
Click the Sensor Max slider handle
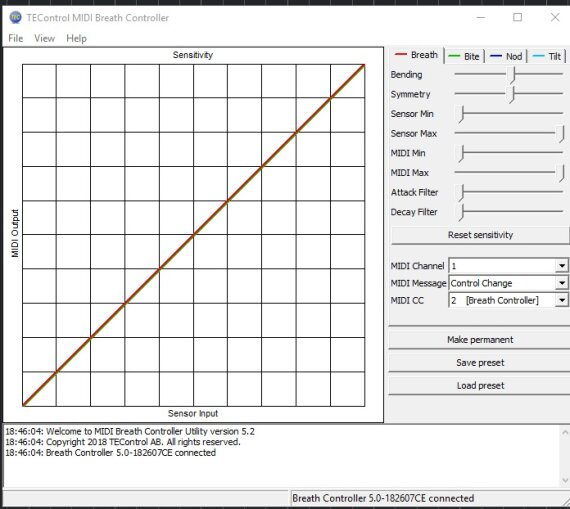[x=562, y=134]
